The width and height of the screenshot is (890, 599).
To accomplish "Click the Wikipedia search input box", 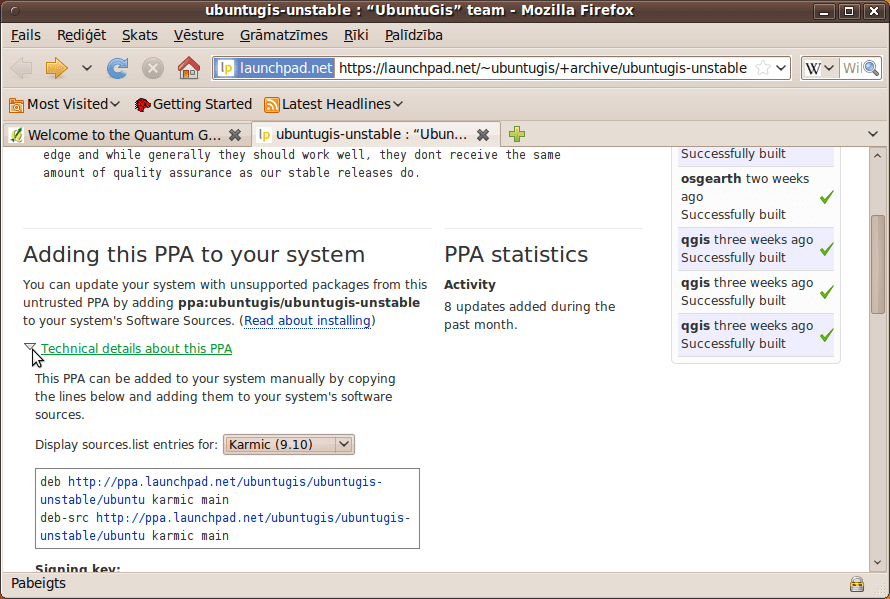I will (x=851, y=68).
